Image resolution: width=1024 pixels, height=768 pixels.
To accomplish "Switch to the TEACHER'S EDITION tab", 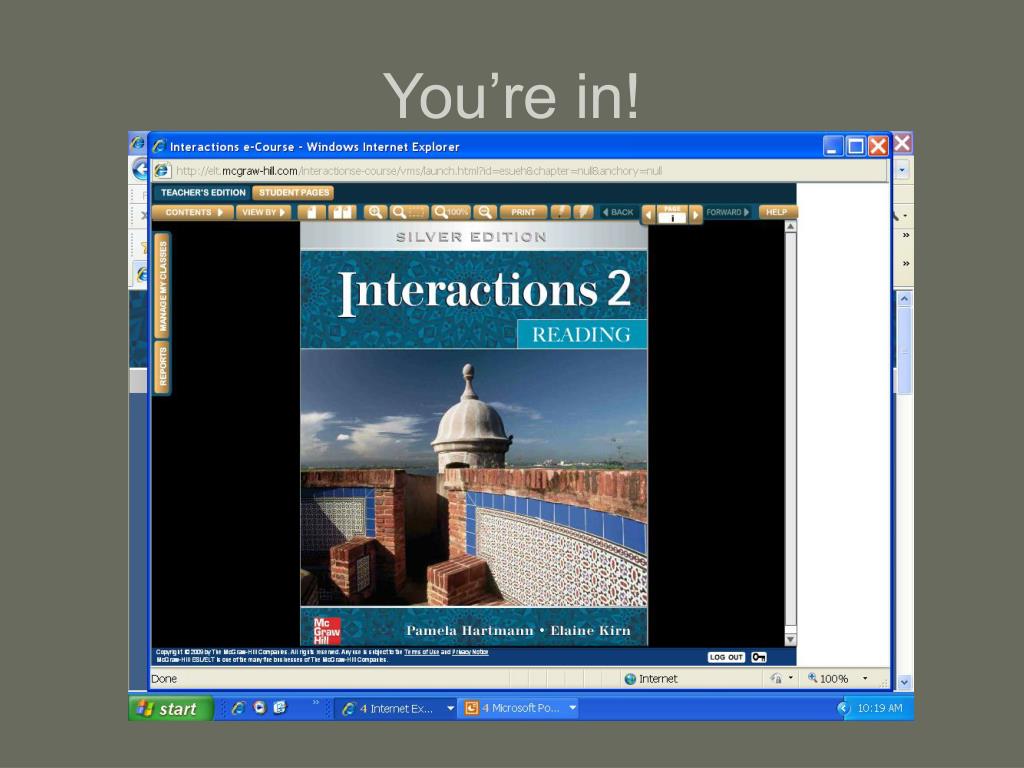I will [202, 193].
